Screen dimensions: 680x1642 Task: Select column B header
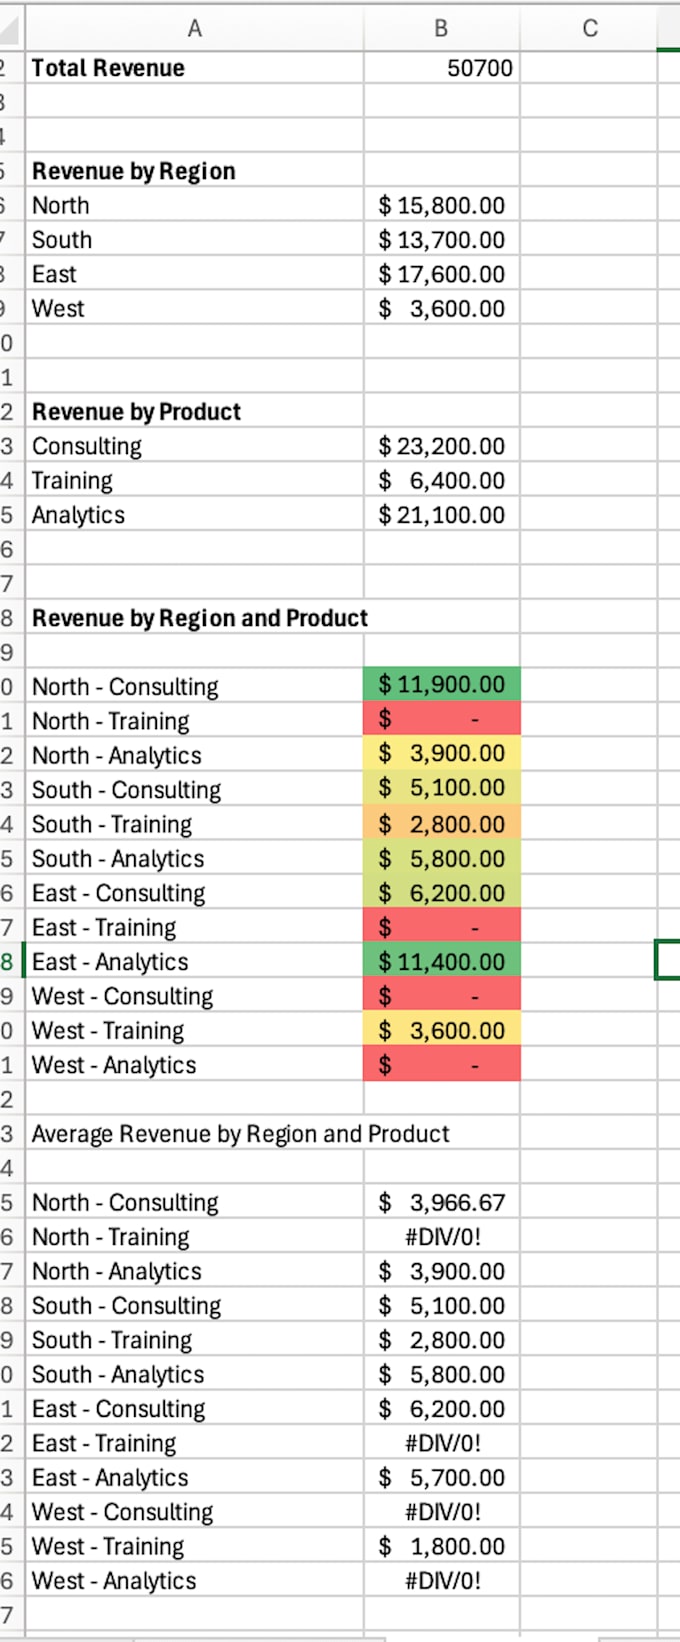tap(441, 28)
